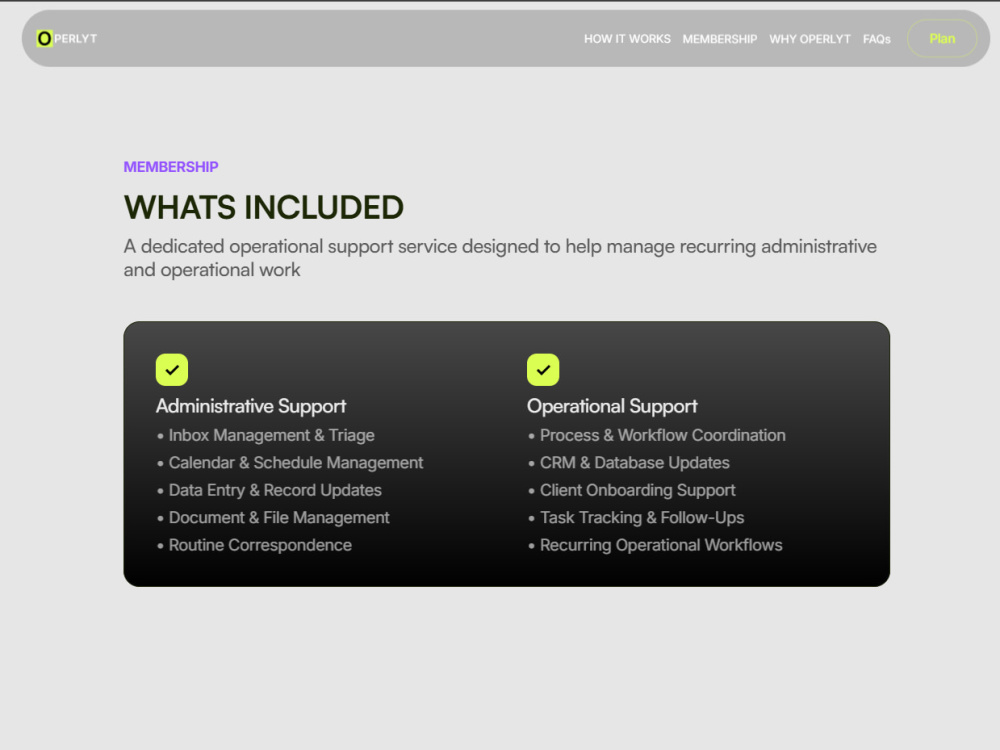
Task: Go to the MEMBERSHIP nav item
Action: coord(719,39)
